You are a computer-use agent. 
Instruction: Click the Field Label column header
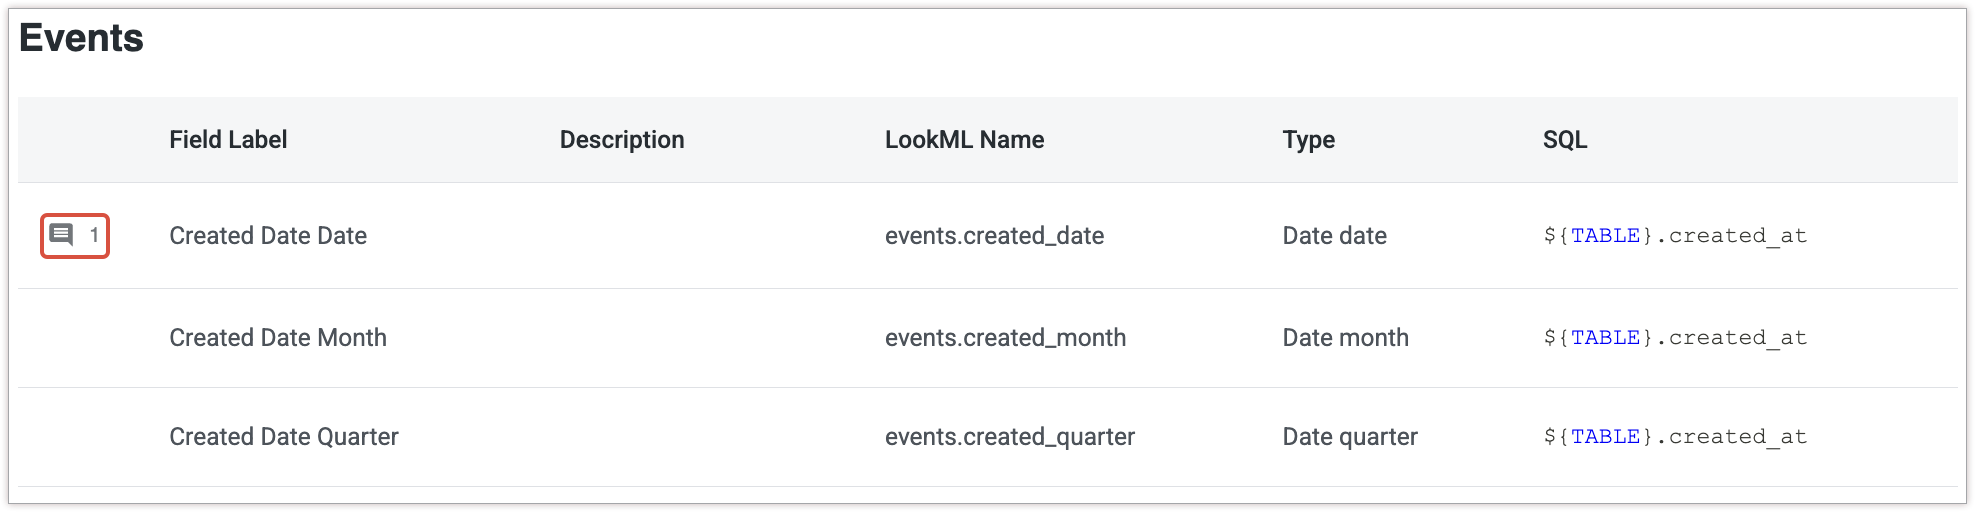click(x=228, y=140)
